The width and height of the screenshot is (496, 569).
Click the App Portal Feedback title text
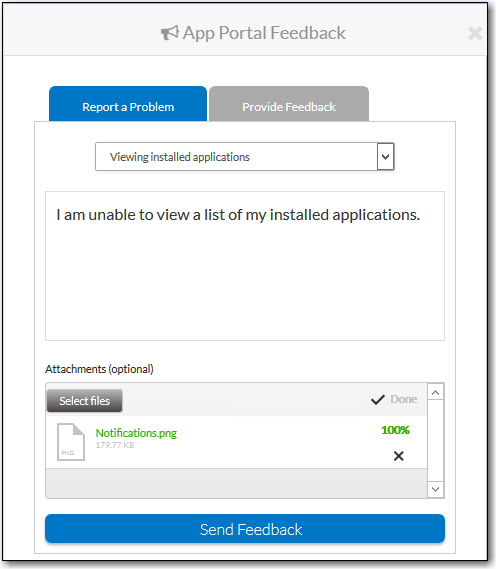click(264, 33)
